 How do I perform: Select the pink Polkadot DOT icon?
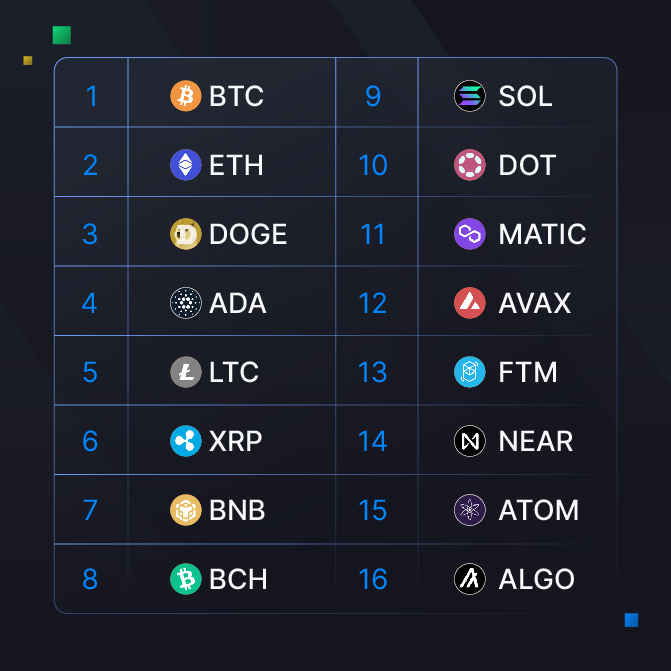(x=469, y=165)
